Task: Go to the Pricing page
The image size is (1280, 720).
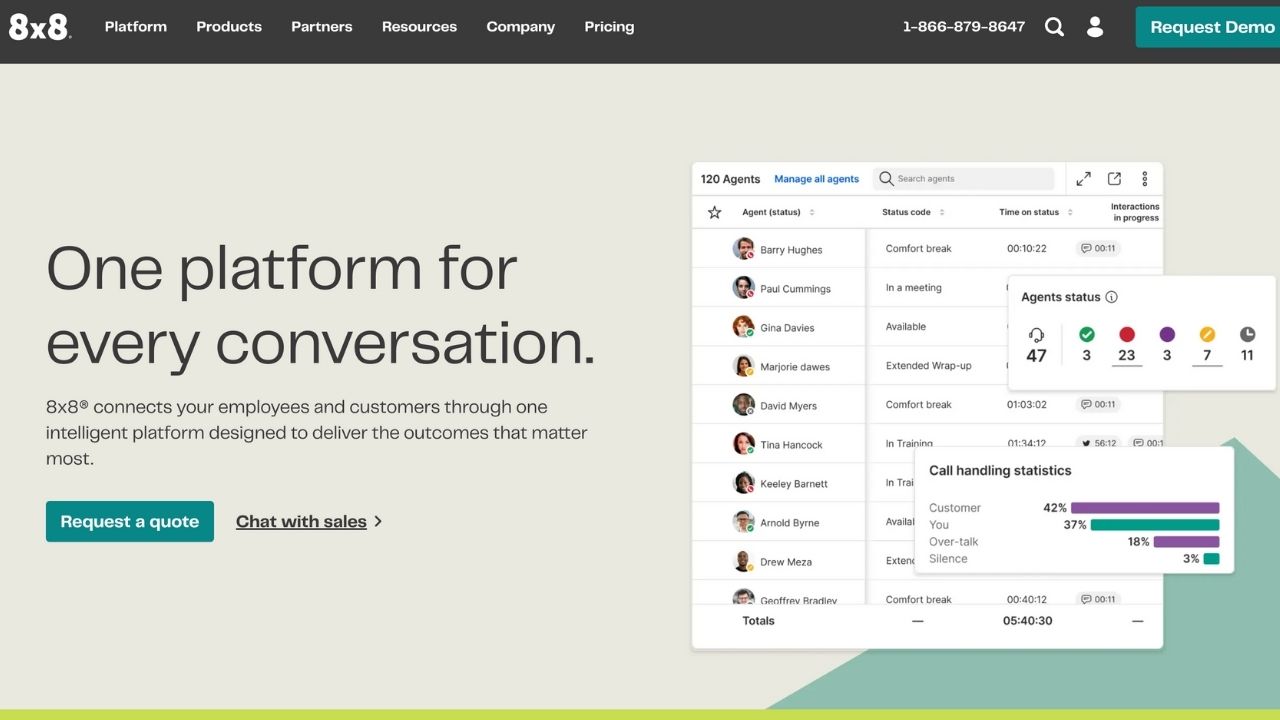Action: coord(609,27)
